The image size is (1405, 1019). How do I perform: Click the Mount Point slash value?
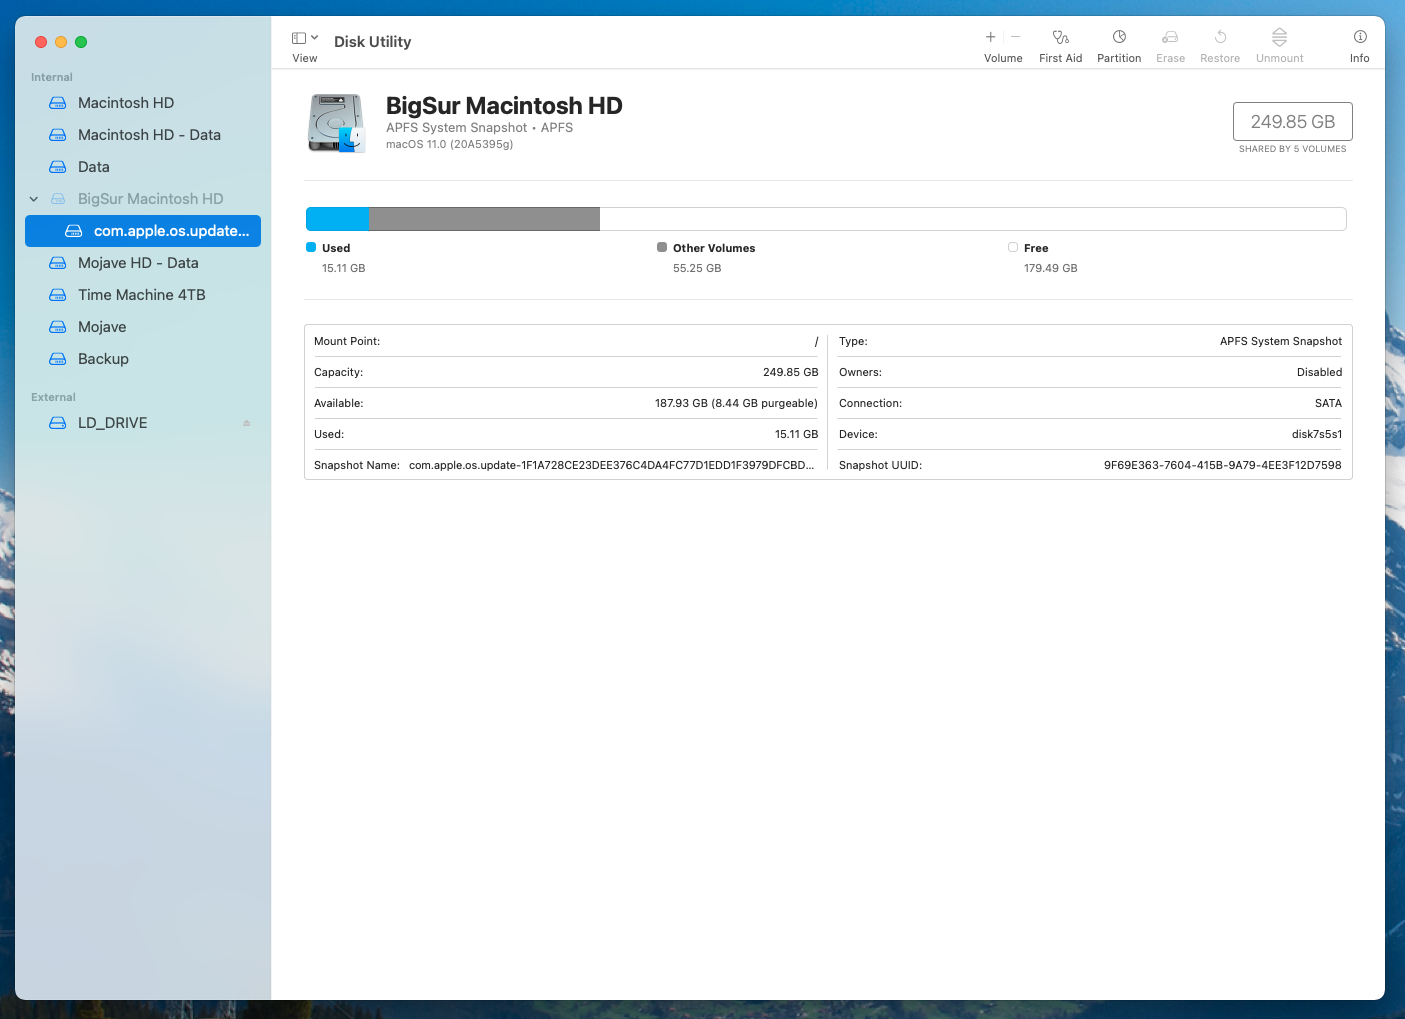coord(816,341)
